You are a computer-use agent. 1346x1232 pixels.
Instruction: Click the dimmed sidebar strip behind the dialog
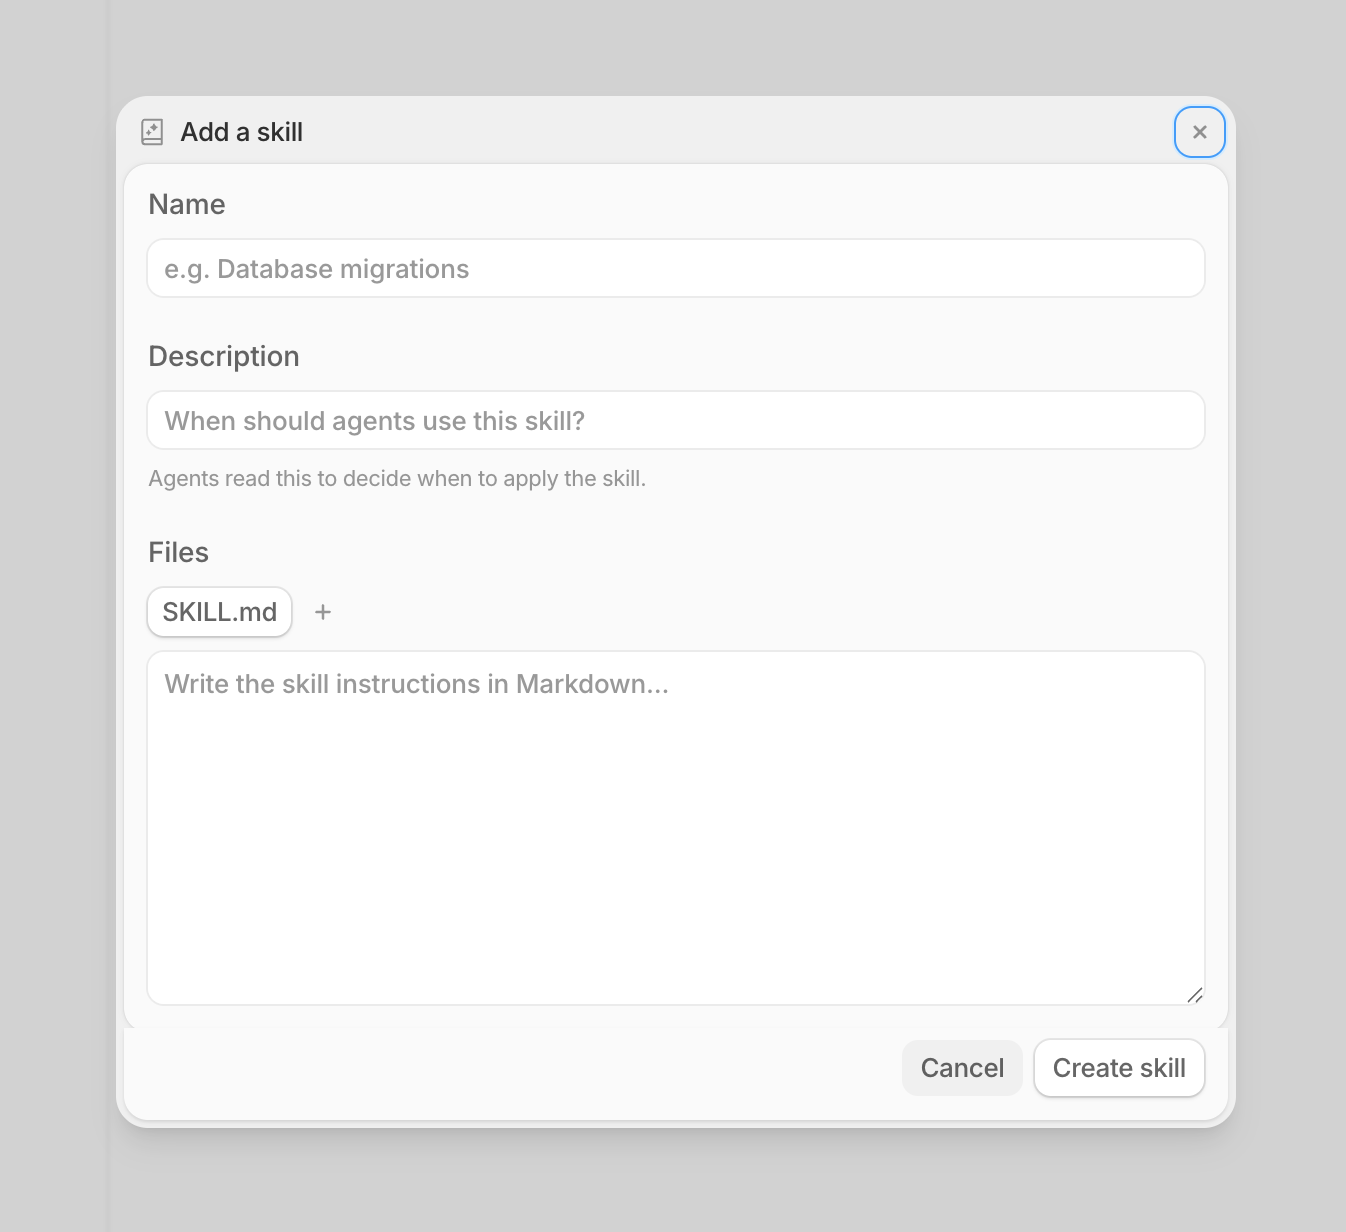pos(54,600)
